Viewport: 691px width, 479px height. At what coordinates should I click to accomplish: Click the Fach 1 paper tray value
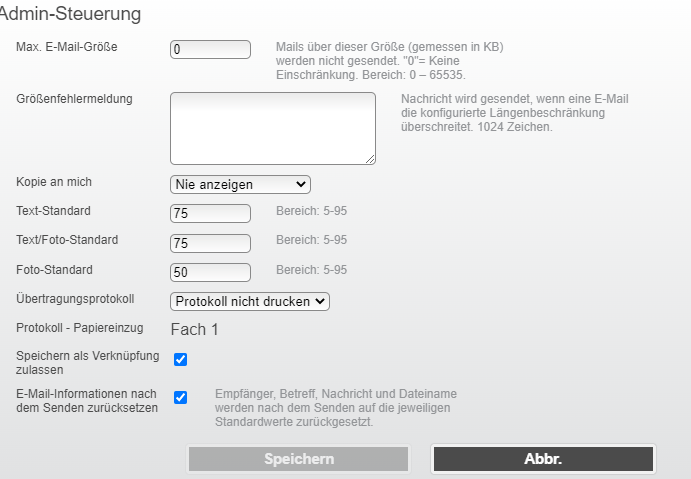194,329
